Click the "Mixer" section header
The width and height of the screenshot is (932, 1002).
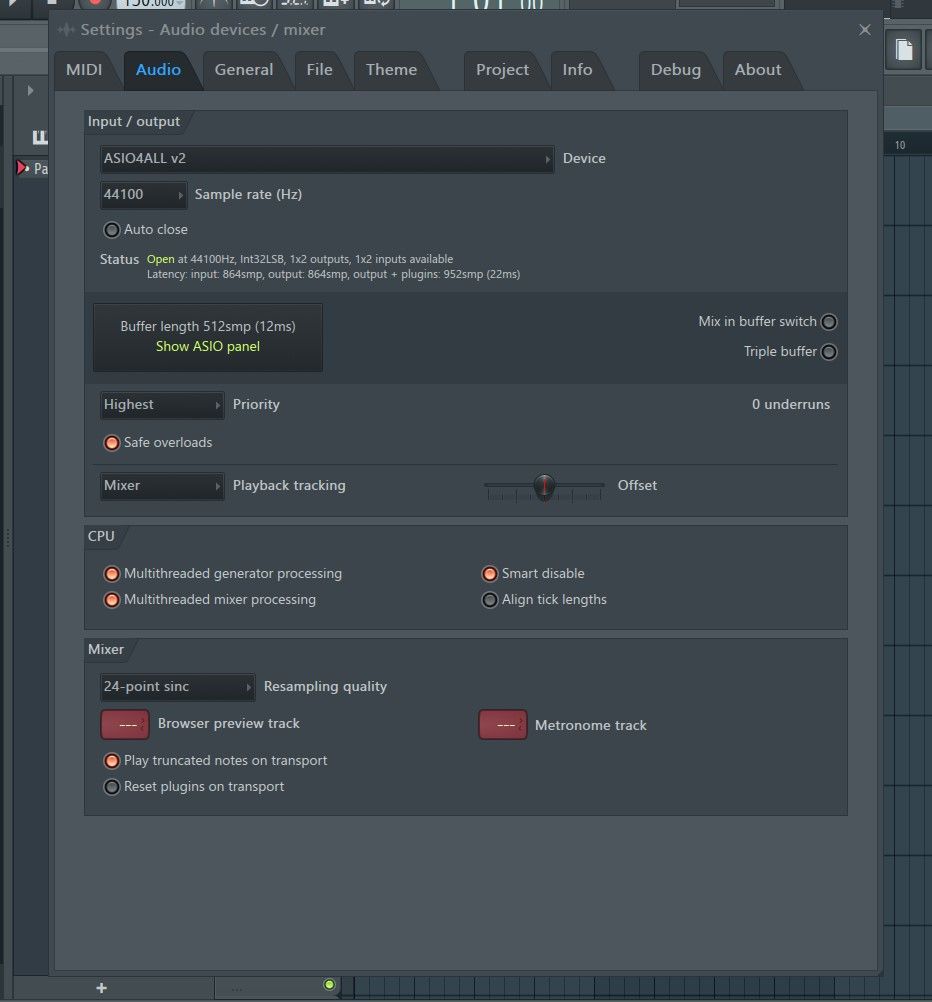click(105, 649)
